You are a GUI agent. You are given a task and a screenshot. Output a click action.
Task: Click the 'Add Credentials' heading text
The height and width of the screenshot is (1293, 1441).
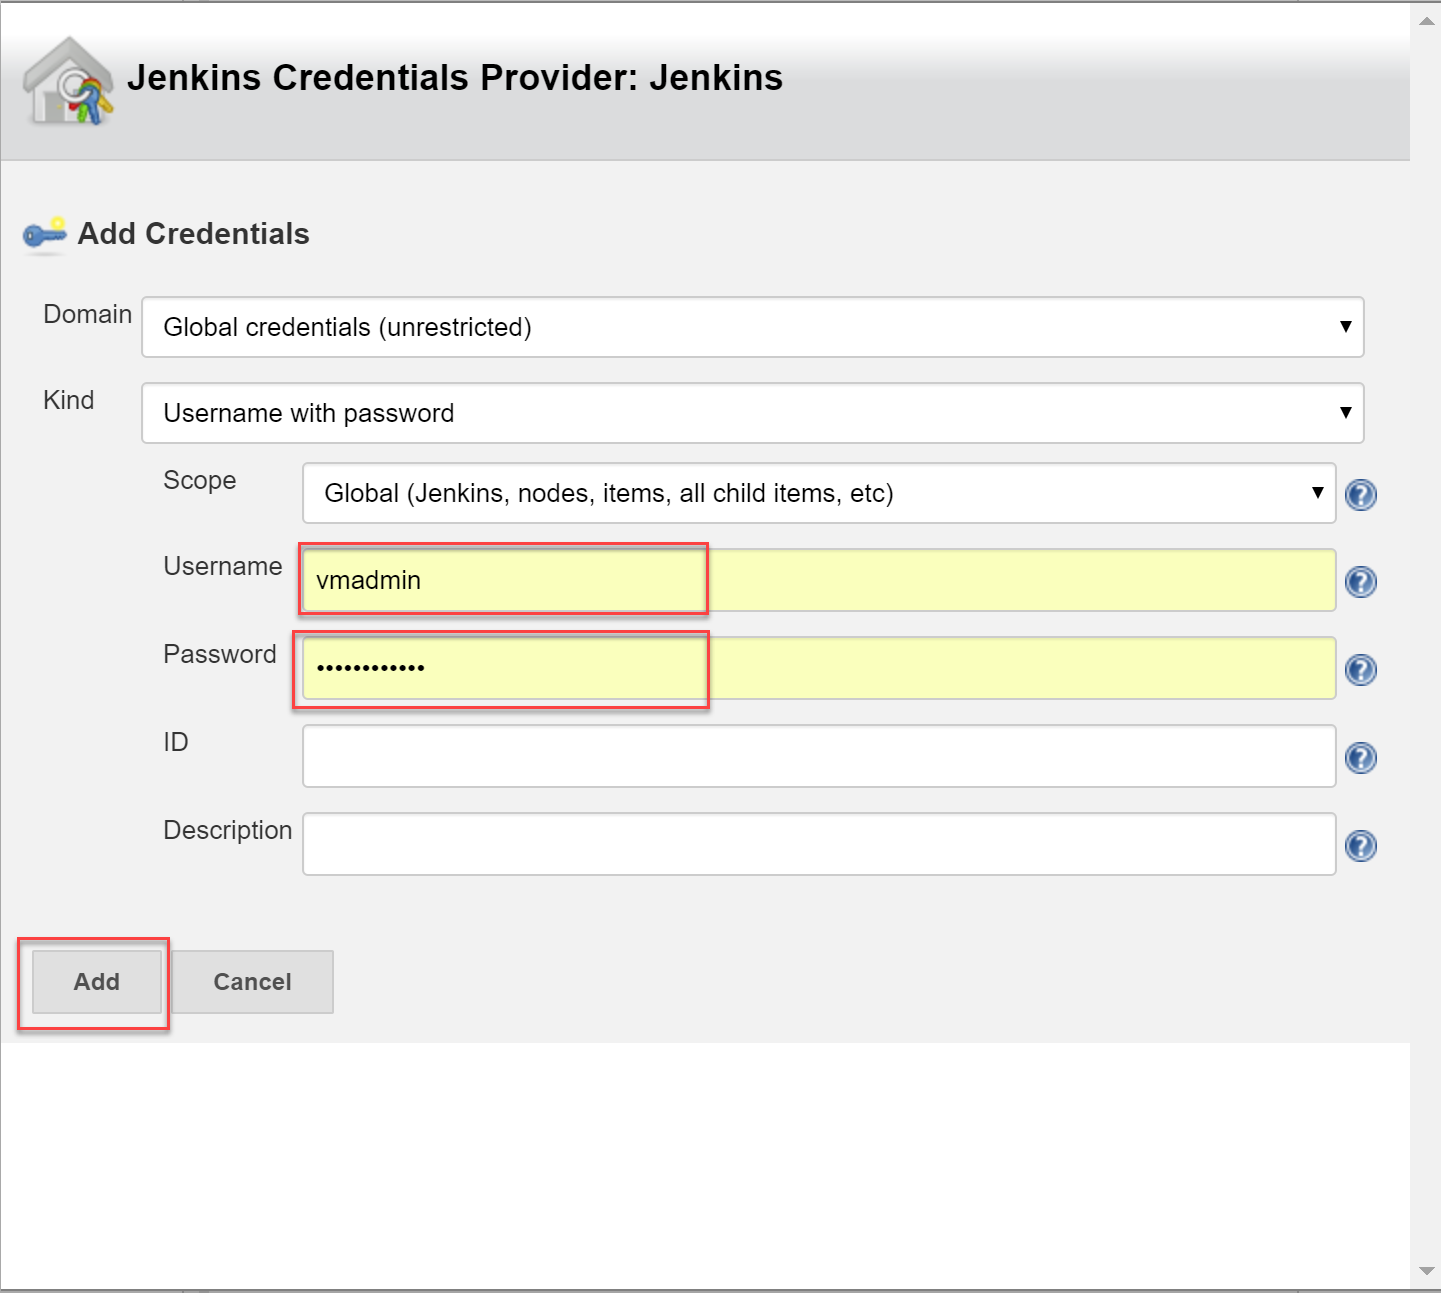pos(194,234)
